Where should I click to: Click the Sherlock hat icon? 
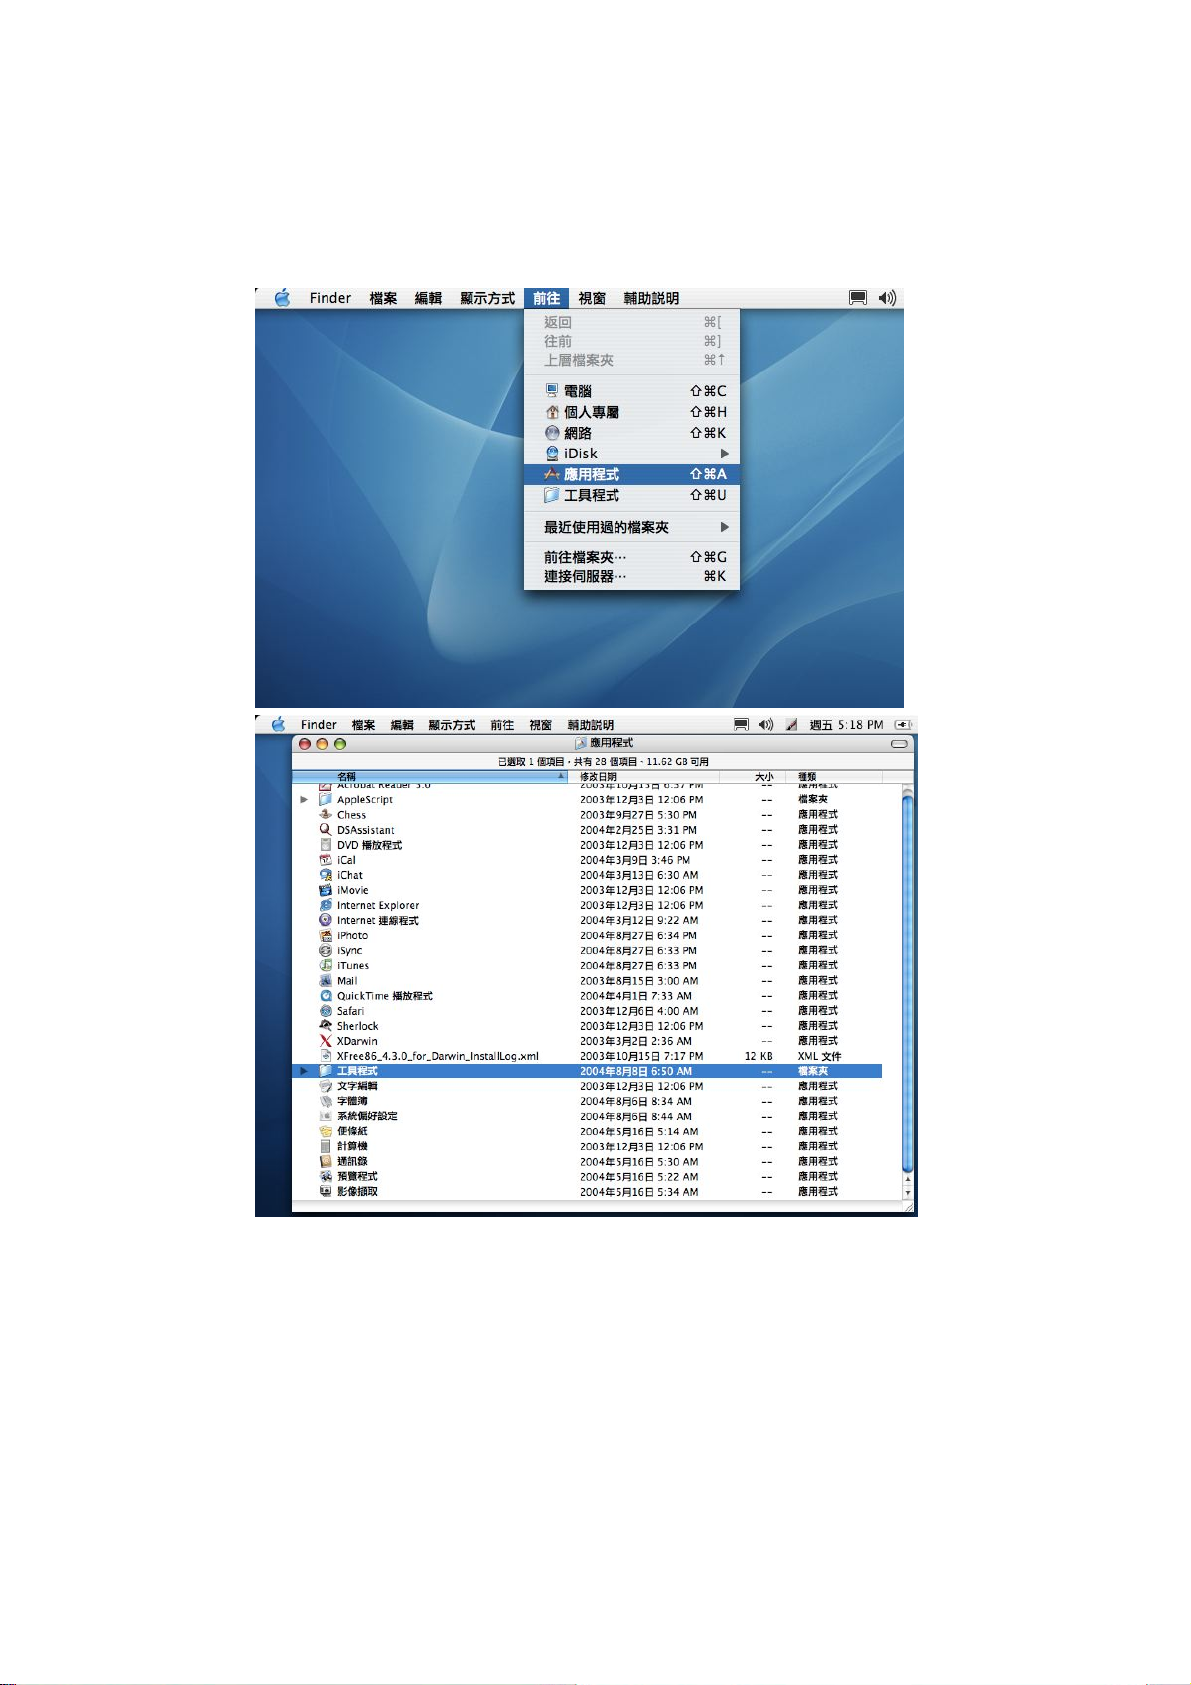click(325, 1025)
